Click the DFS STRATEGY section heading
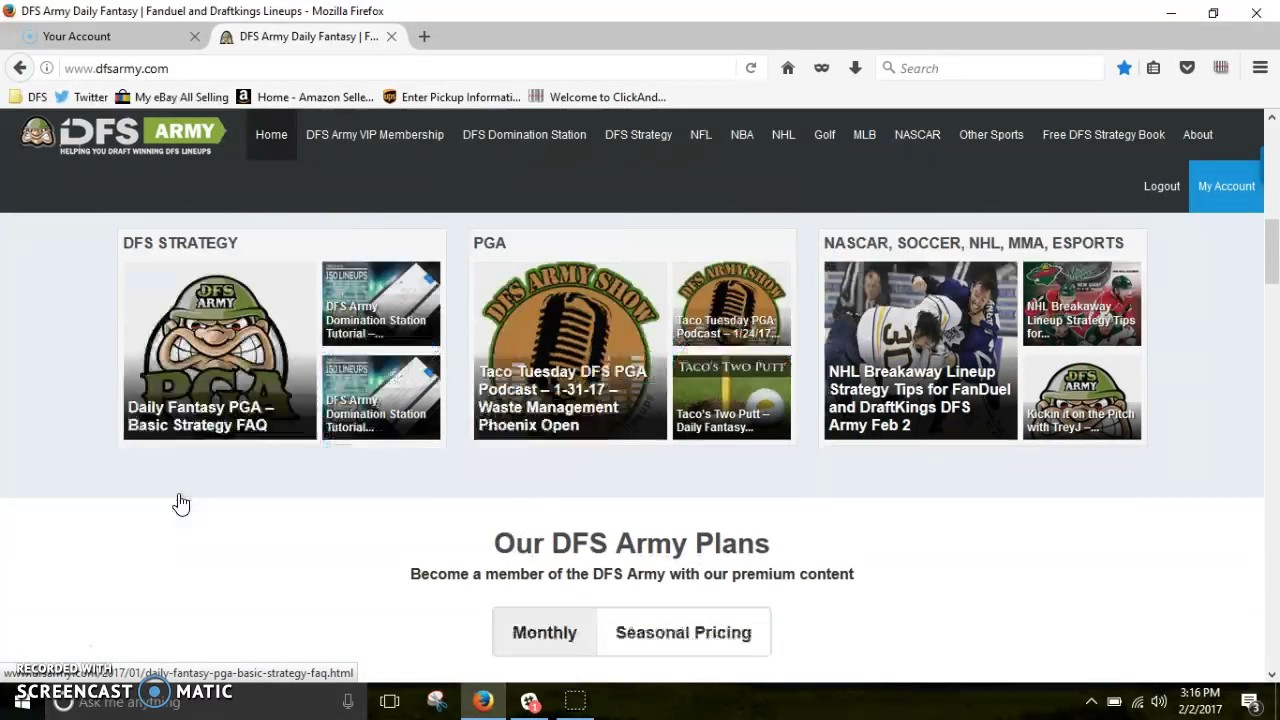The height and width of the screenshot is (720, 1280). [180, 243]
